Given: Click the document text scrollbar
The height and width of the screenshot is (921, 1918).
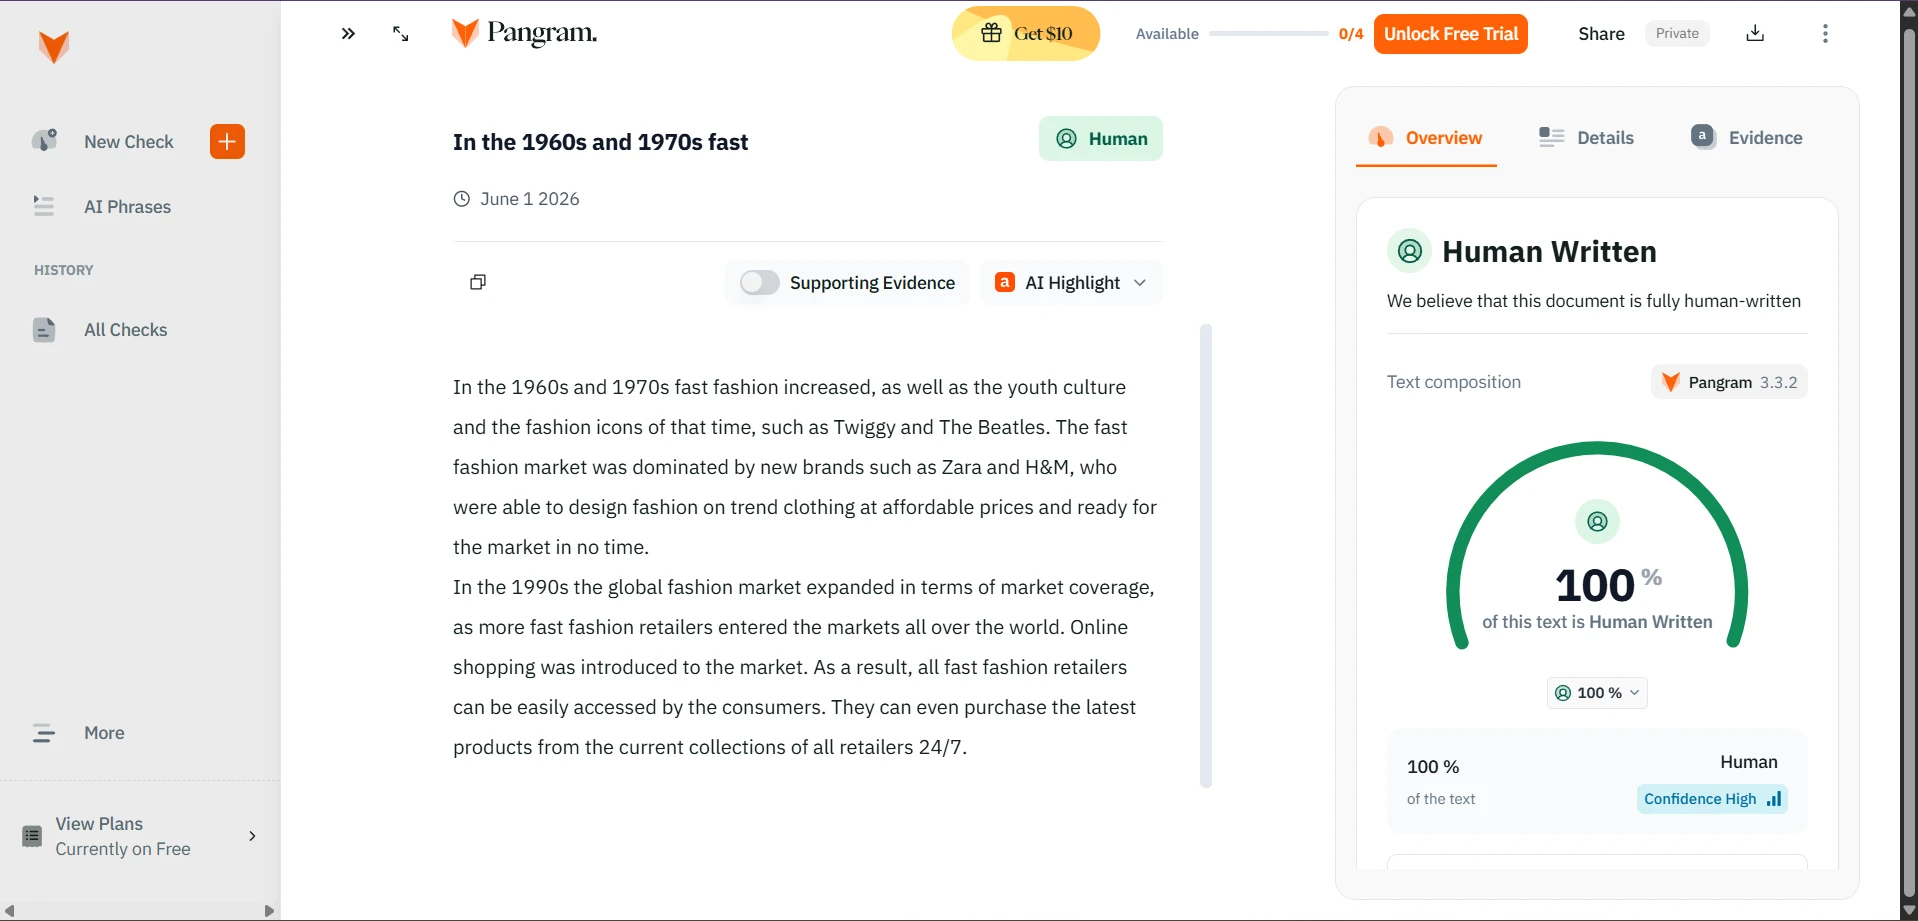Looking at the screenshot, I should coord(1206,556).
